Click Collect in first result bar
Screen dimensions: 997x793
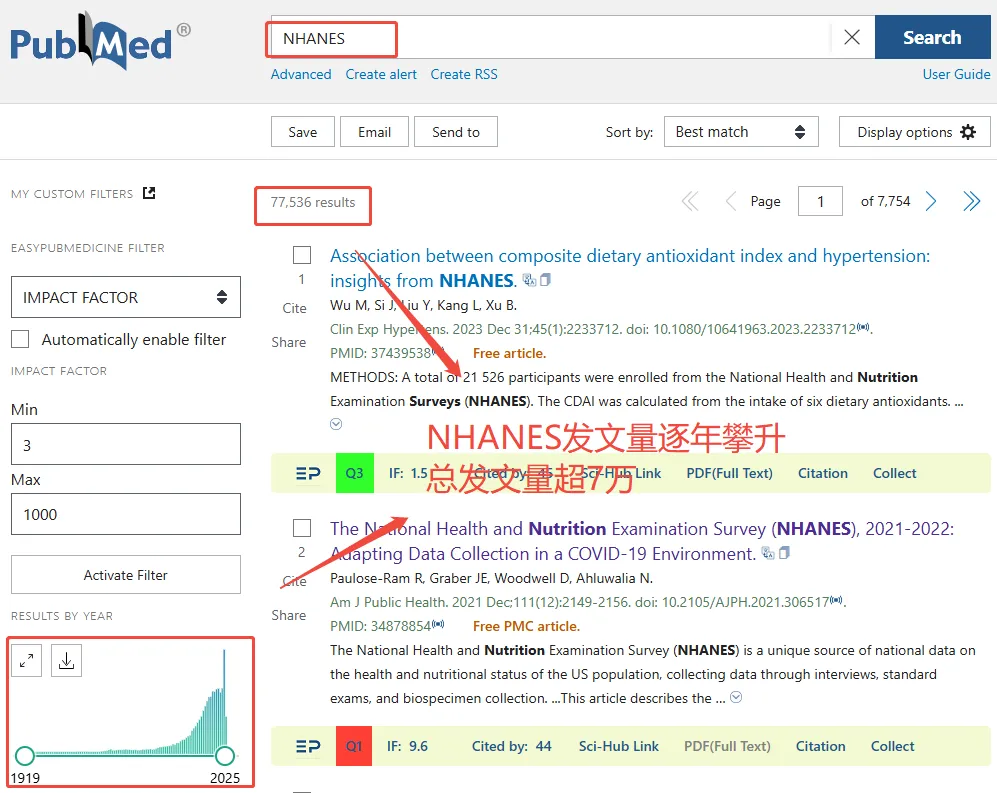pos(895,473)
